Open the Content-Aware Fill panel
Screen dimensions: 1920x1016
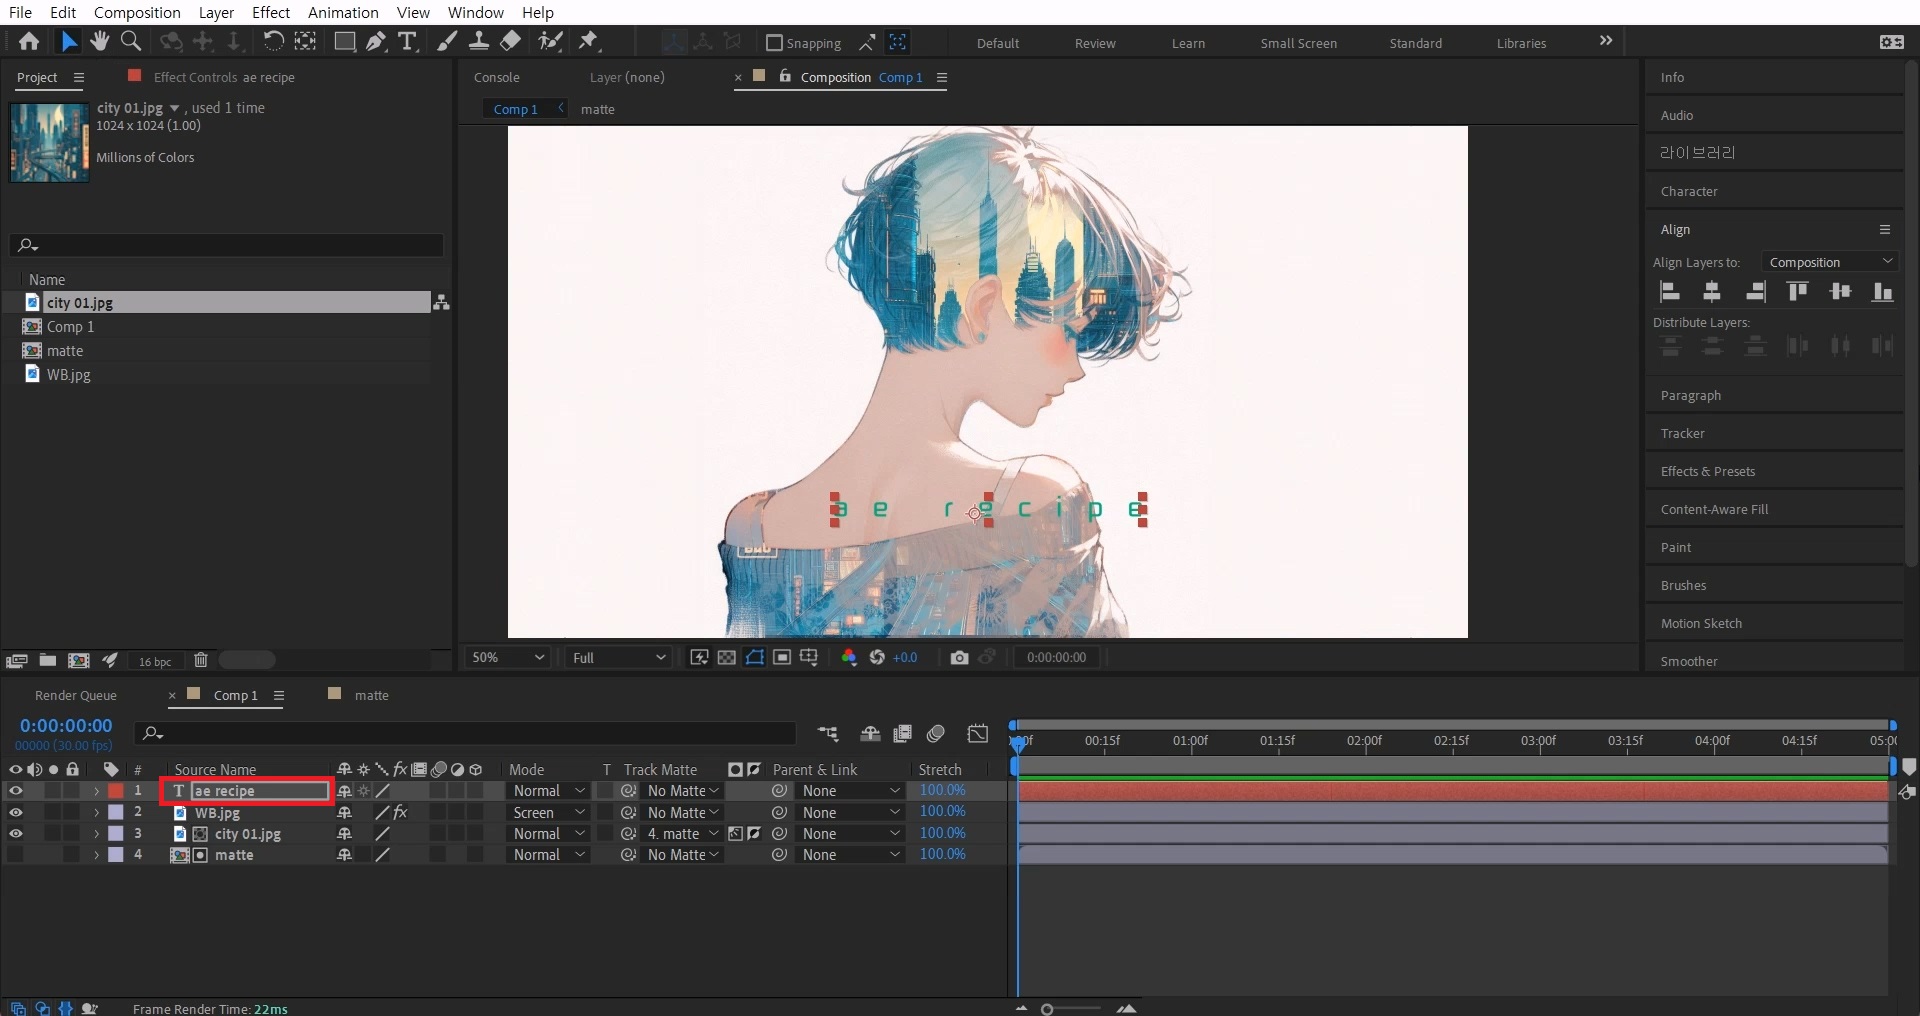1714,509
